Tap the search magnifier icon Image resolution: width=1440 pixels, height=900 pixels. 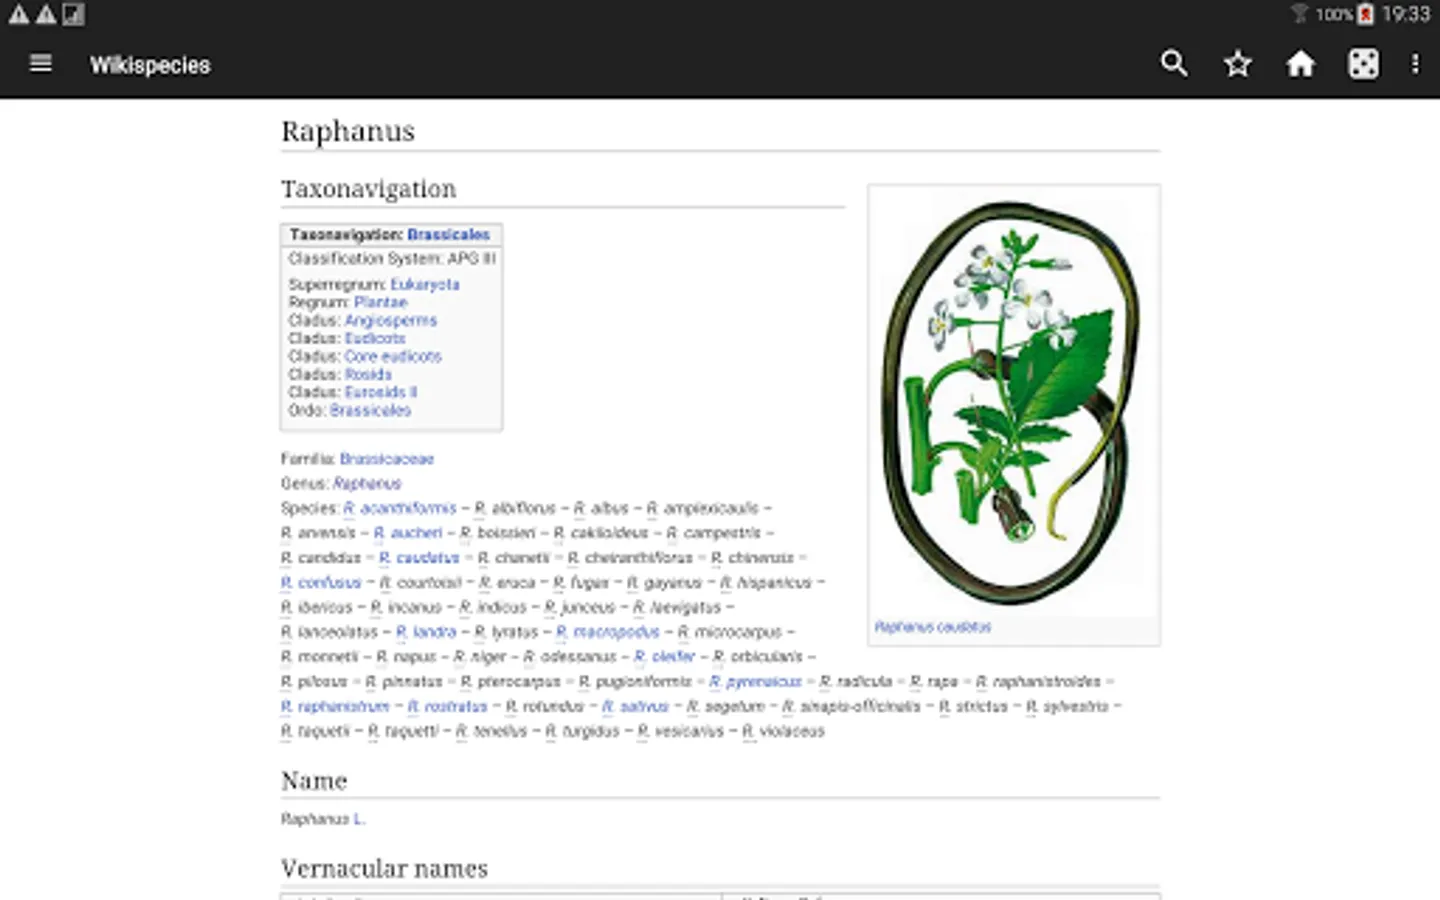1174,64
